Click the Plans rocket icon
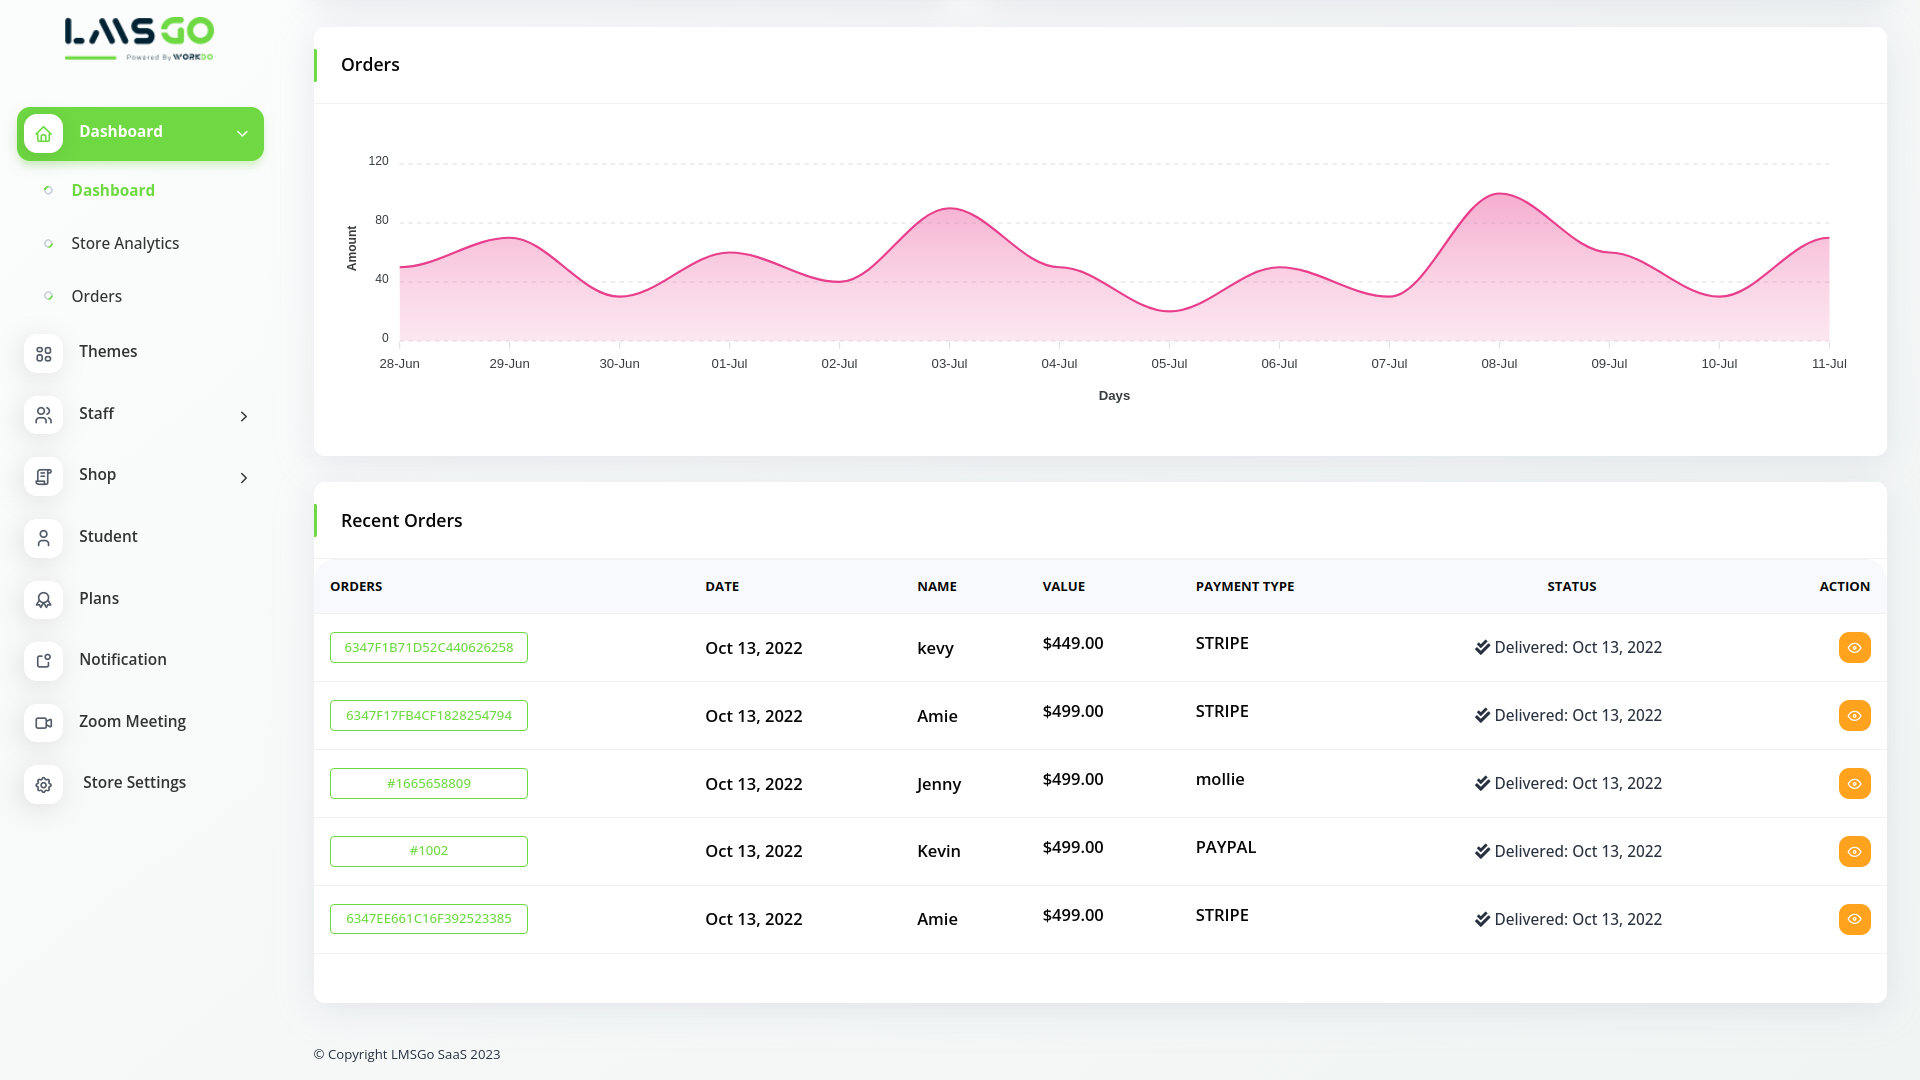The image size is (1920, 1080). tap(43, 600)
